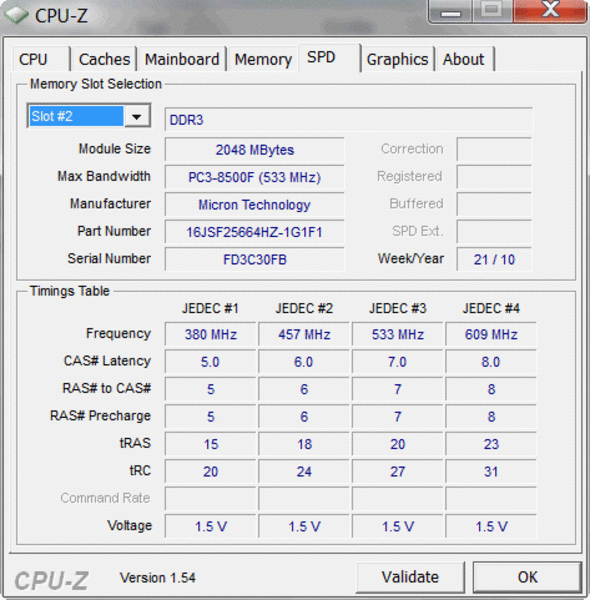Viewport: 590px width, 600px height.
Task: Open the Graphics tab
Action: pos(398,59)
